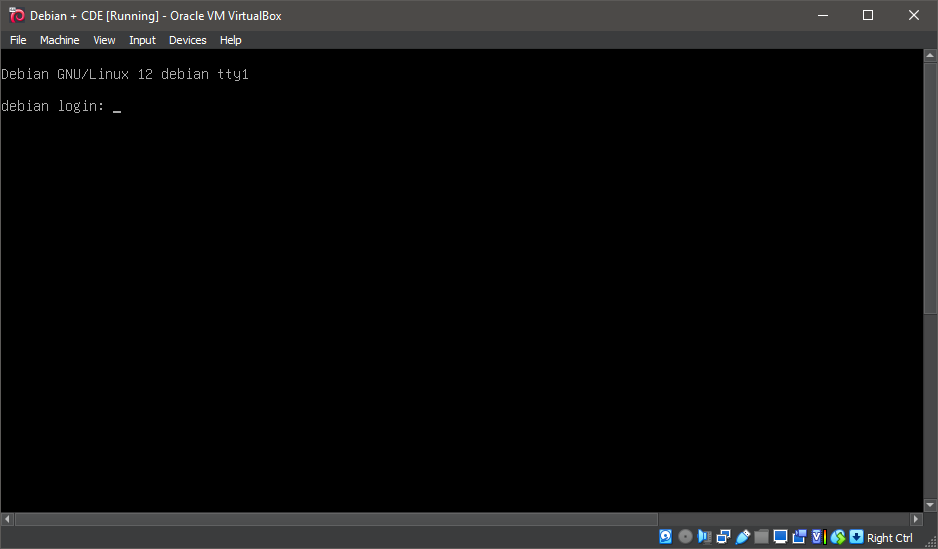The width and height of the screenshot is (938, 549).
Task: Click the CPU virtualization status icon
Action: (817, 537)
